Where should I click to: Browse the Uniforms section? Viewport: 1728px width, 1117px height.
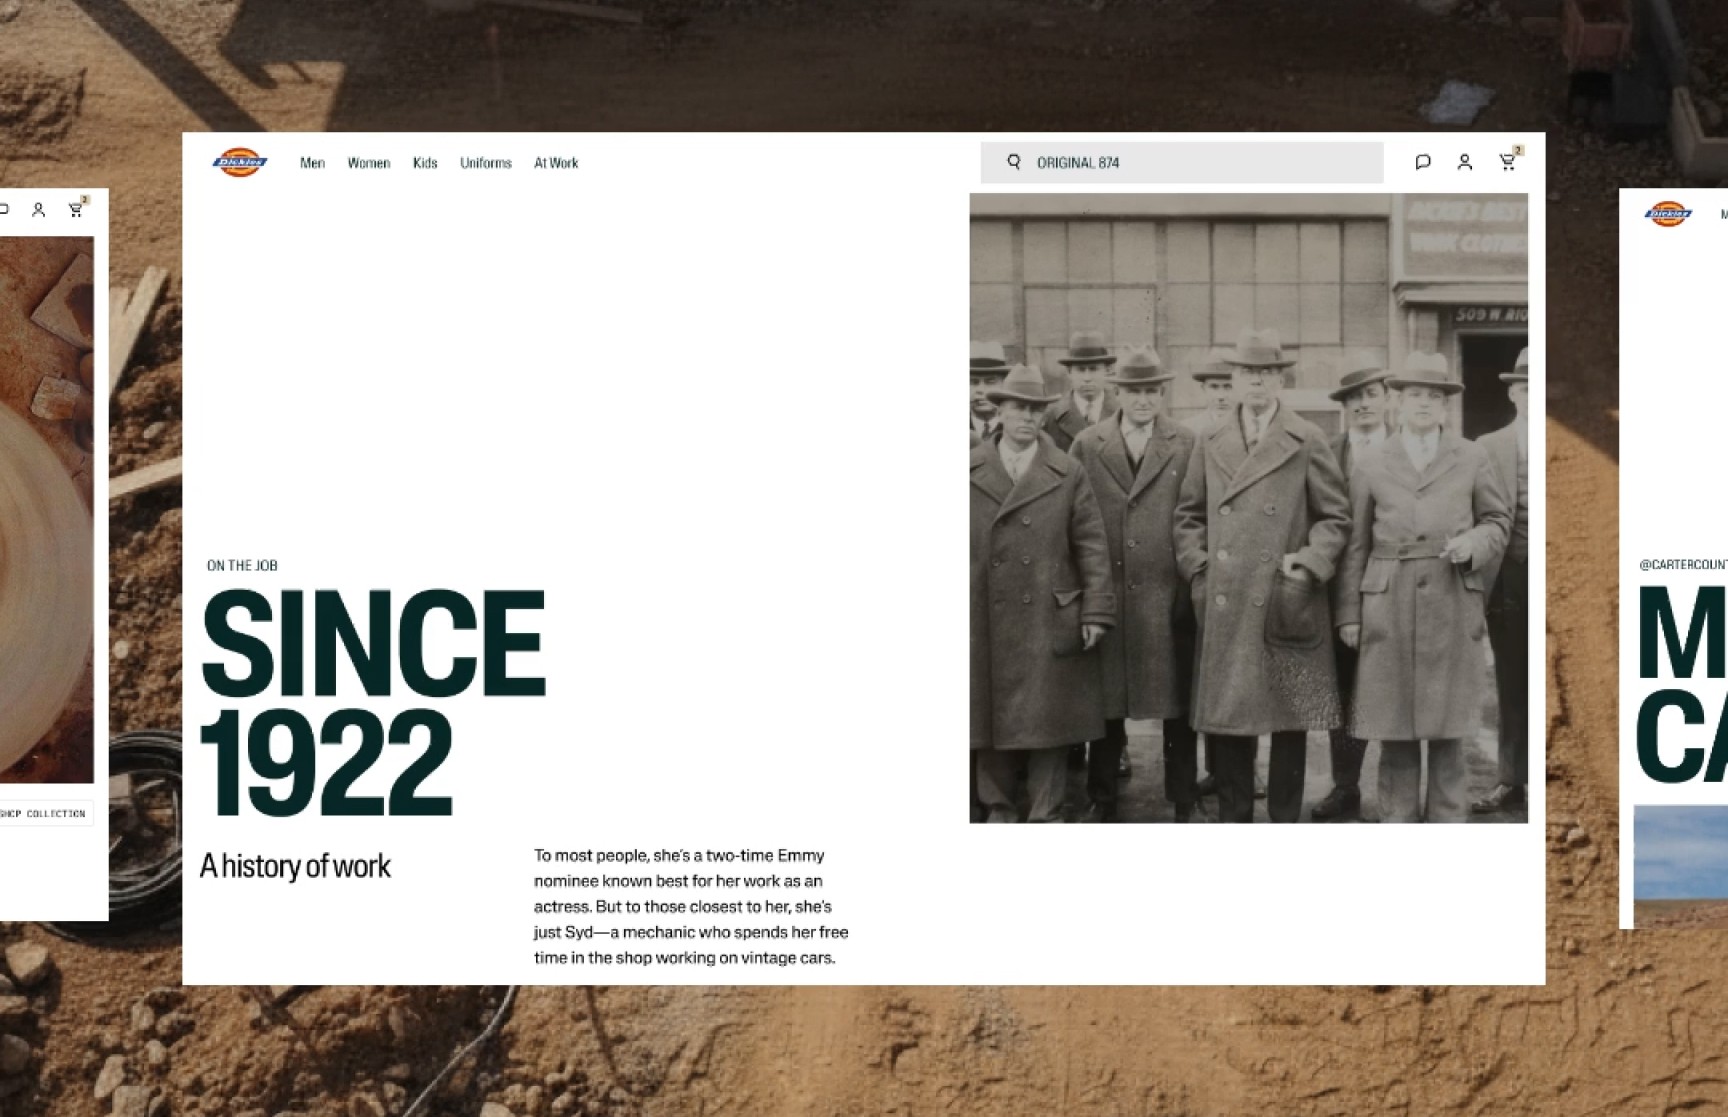[485, 163]
